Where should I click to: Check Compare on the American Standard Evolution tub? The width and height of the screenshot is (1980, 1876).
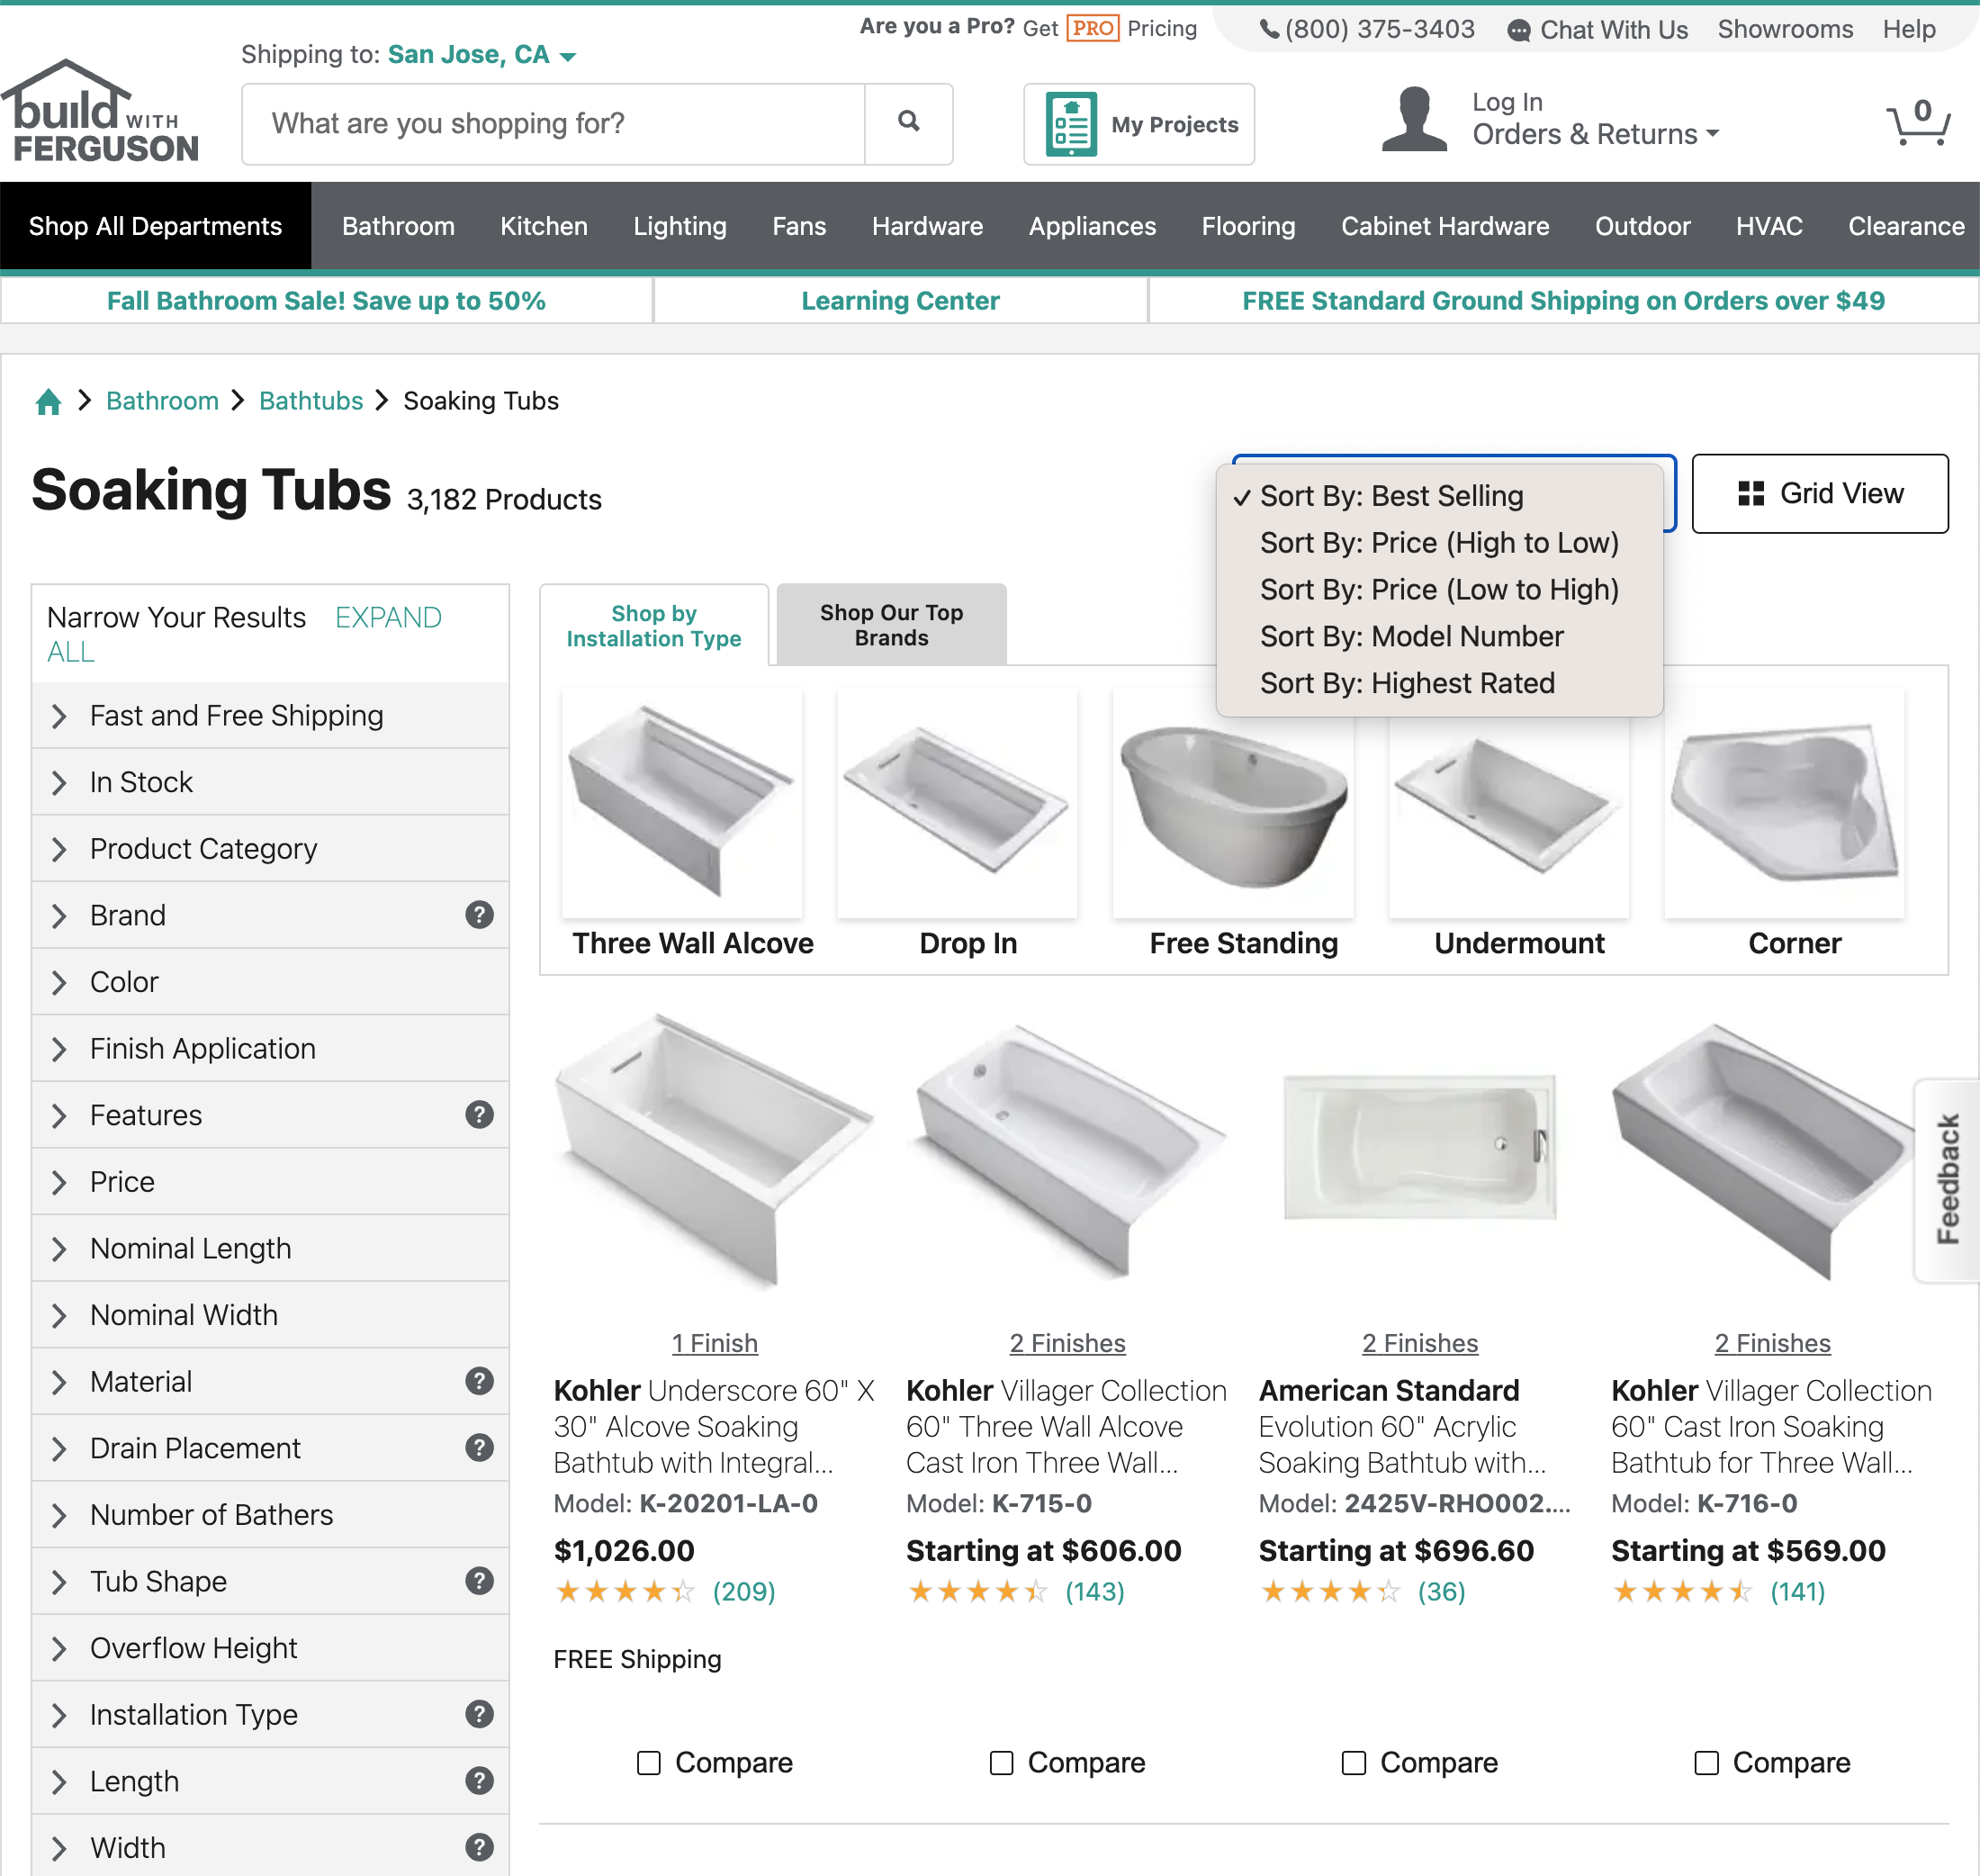coord(1354,1763)
